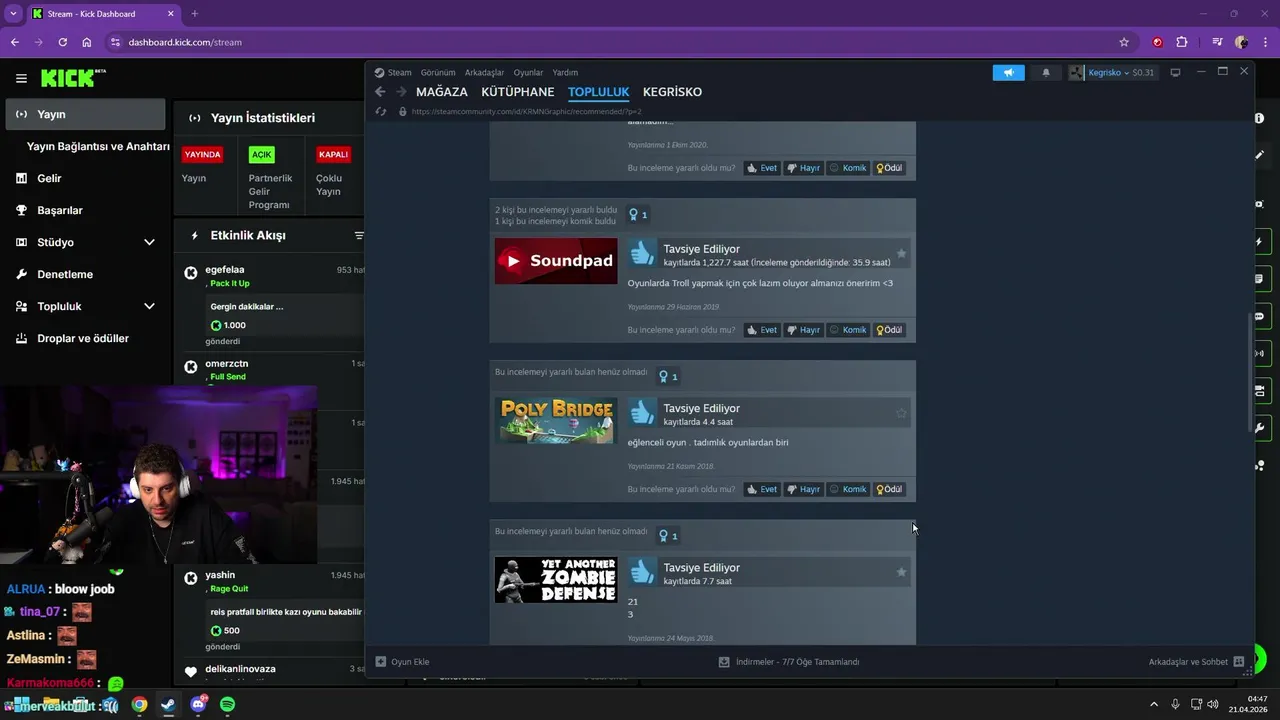
Task: Expand the Stüdyo menu chevron
Action: tap(149, 242)
